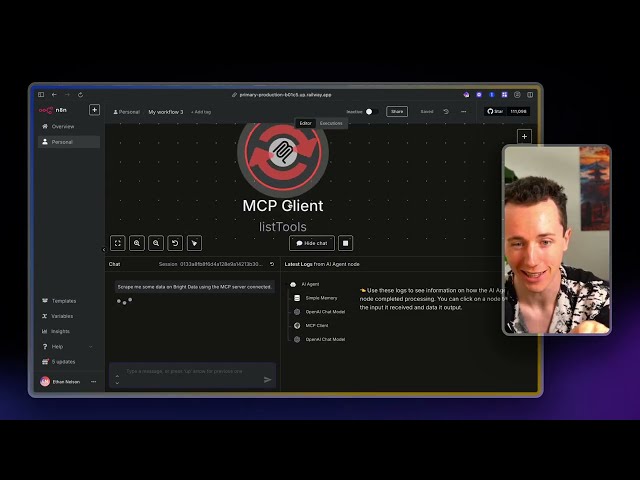Open the workflow three-dot options menu
Image resolution: width=640 pixels, height=480 pixels.
click(463, 111)
